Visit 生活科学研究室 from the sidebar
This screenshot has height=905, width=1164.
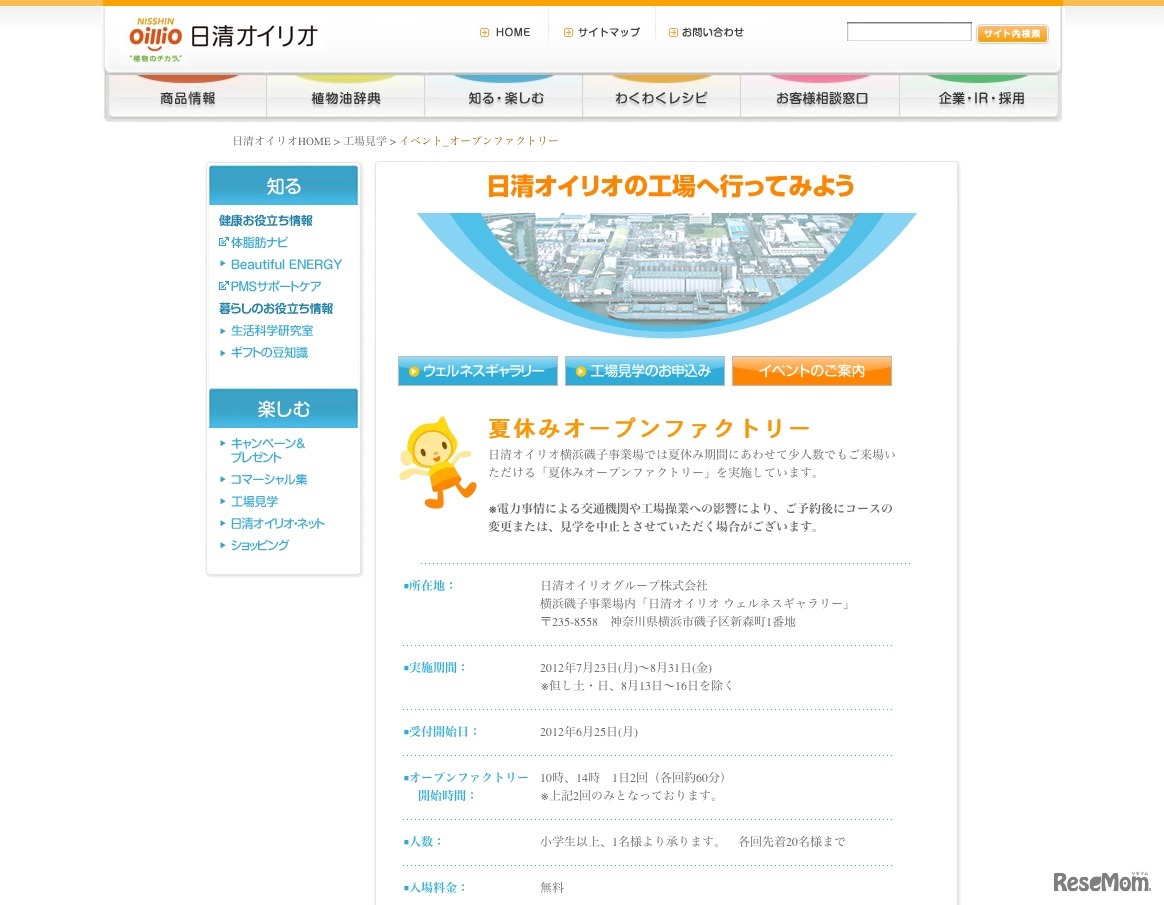click(x=270, y=330)
